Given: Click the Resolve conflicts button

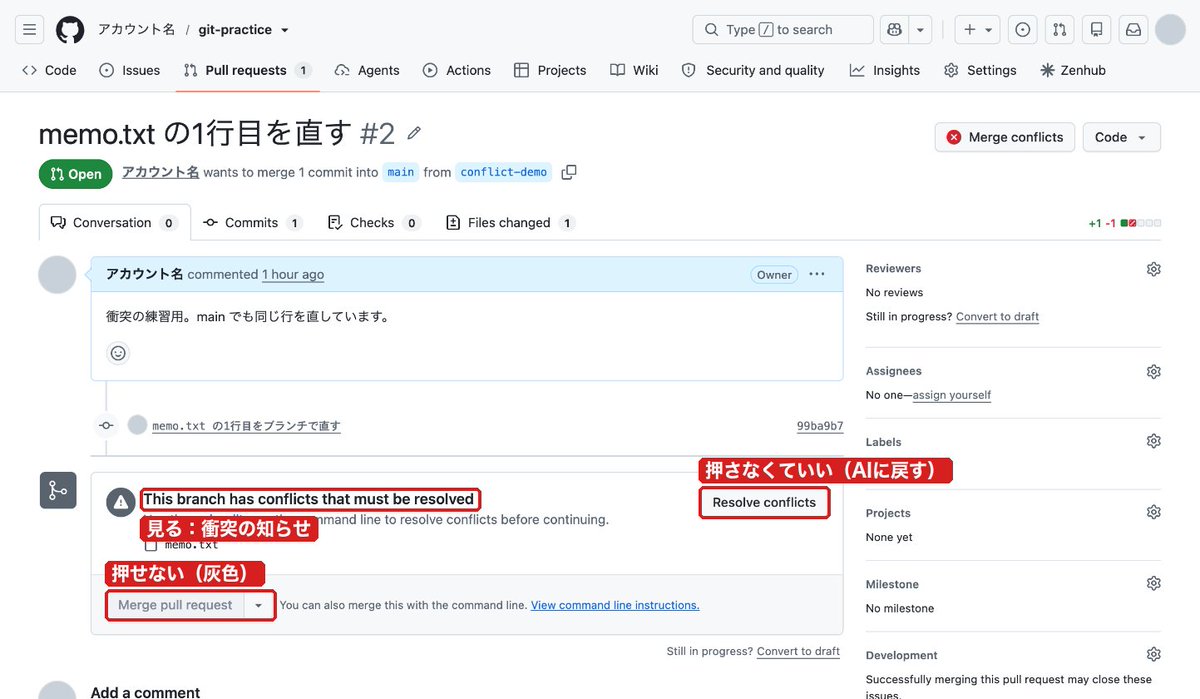Looking at the screenshot, I should click(764, 502).
